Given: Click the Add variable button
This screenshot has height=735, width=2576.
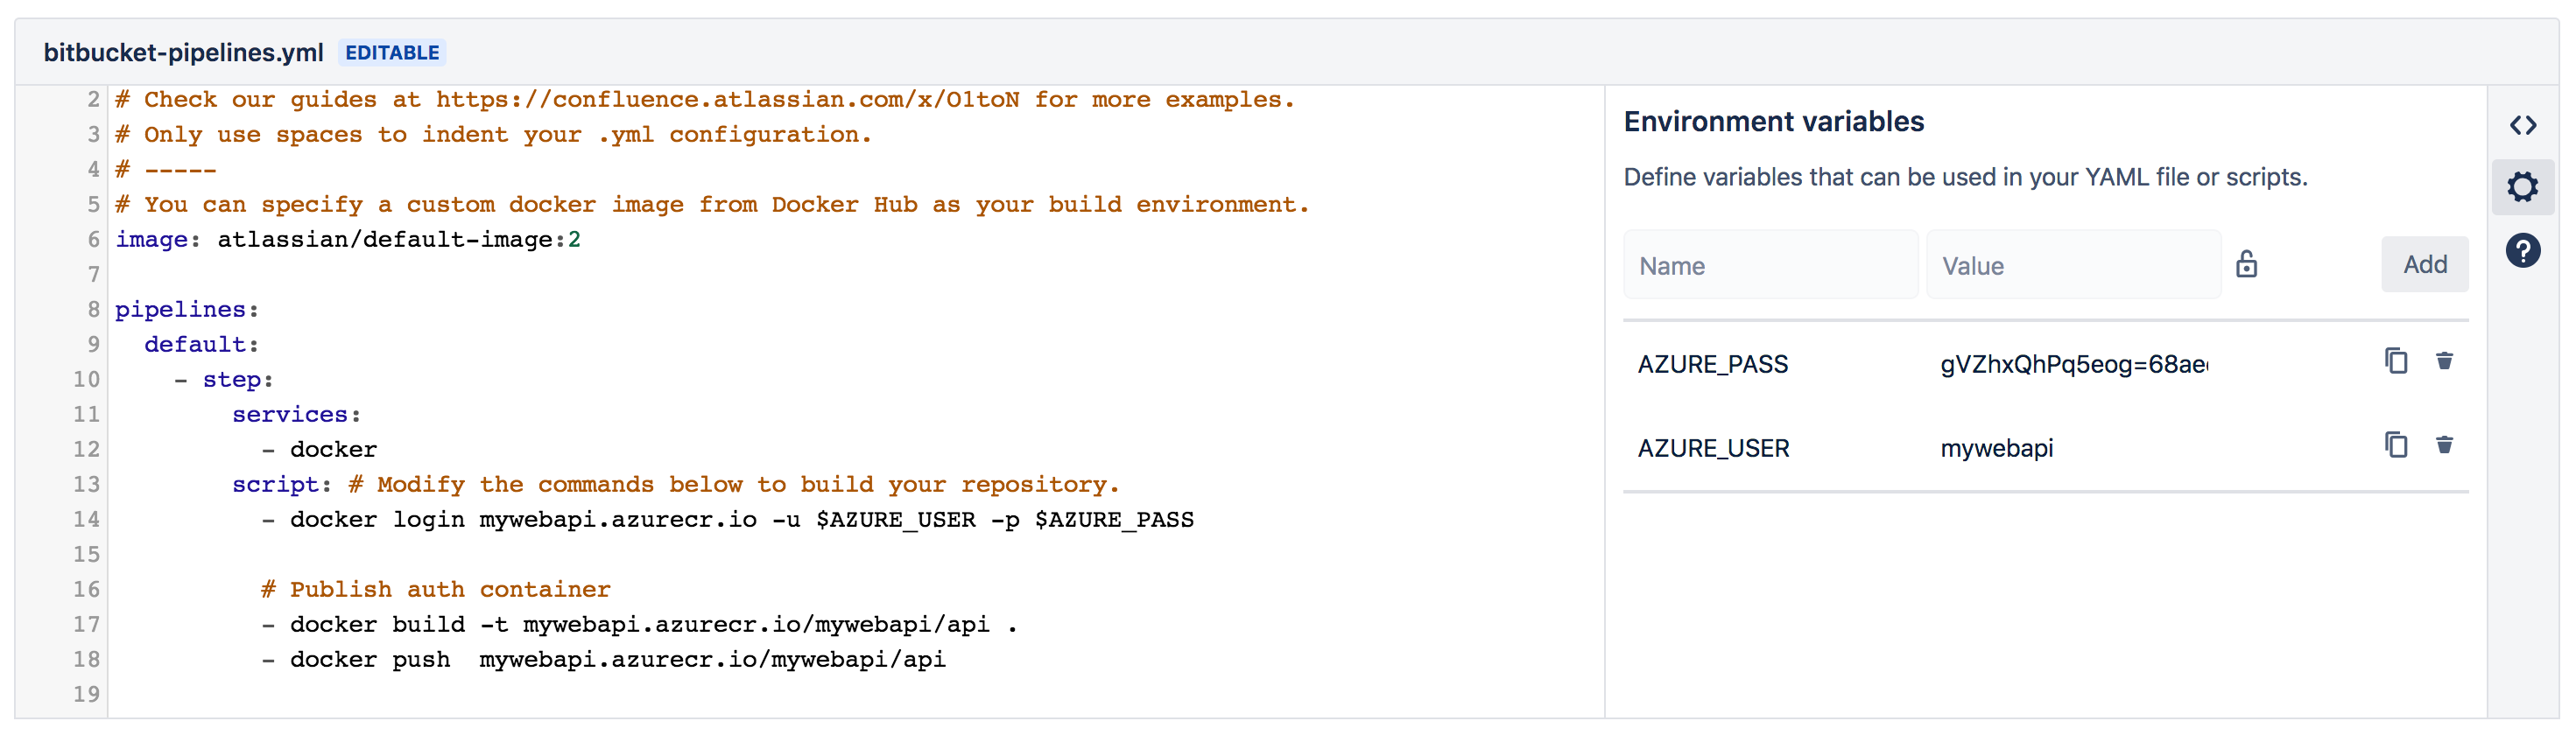Looking at the screenshot, I should click(x=2424, y=264).
